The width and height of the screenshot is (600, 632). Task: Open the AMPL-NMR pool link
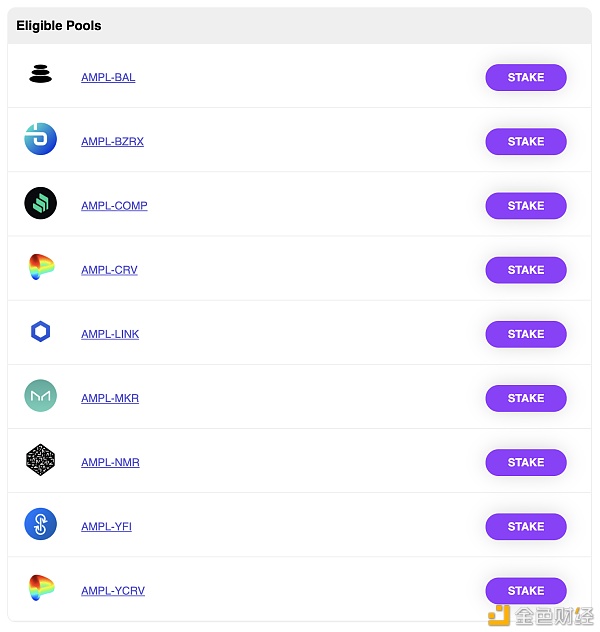point(110,462)
